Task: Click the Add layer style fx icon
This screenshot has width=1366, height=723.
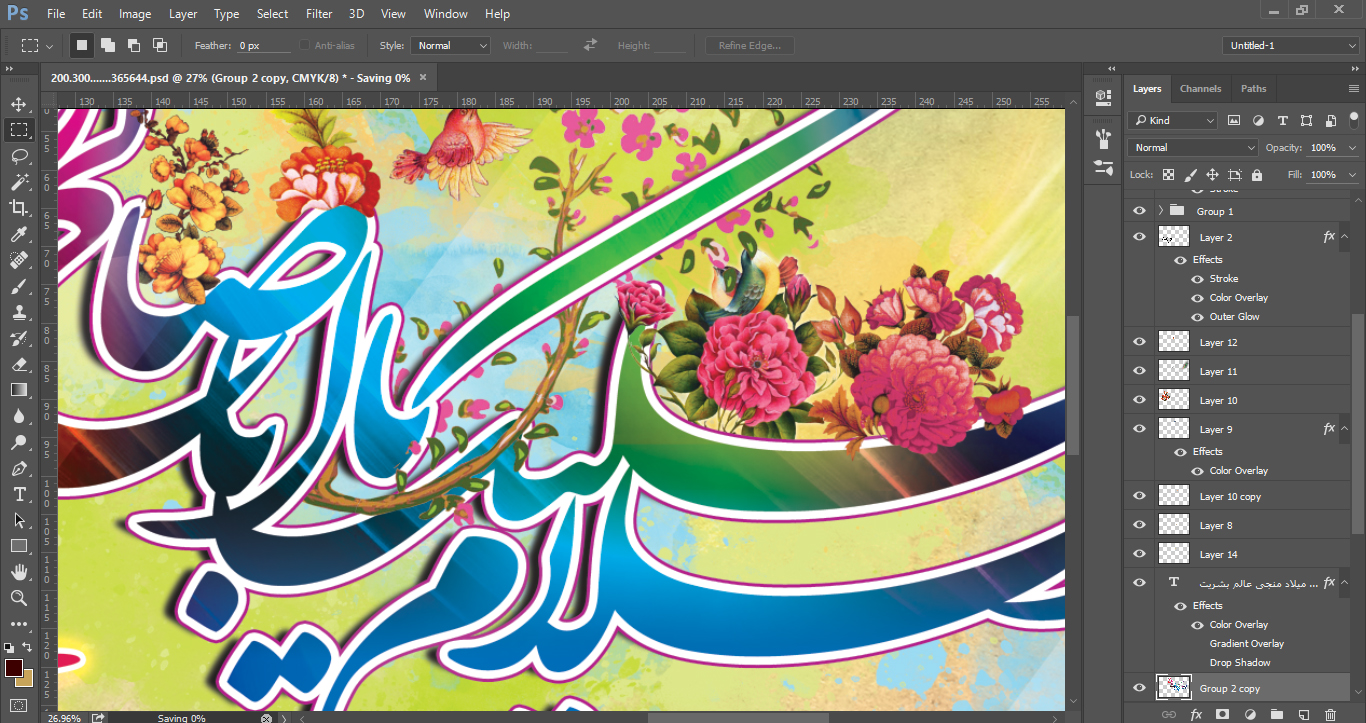Action: 1196,715
